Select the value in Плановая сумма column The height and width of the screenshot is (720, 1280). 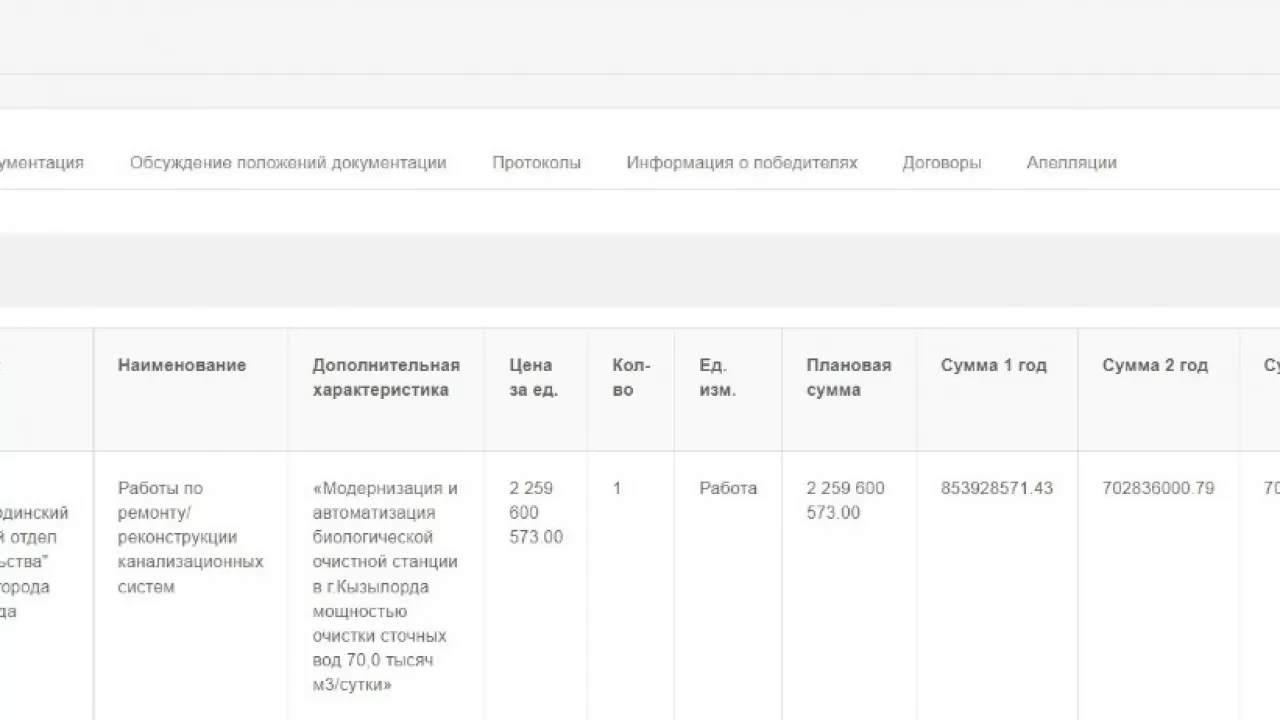(x=845, y=501)
